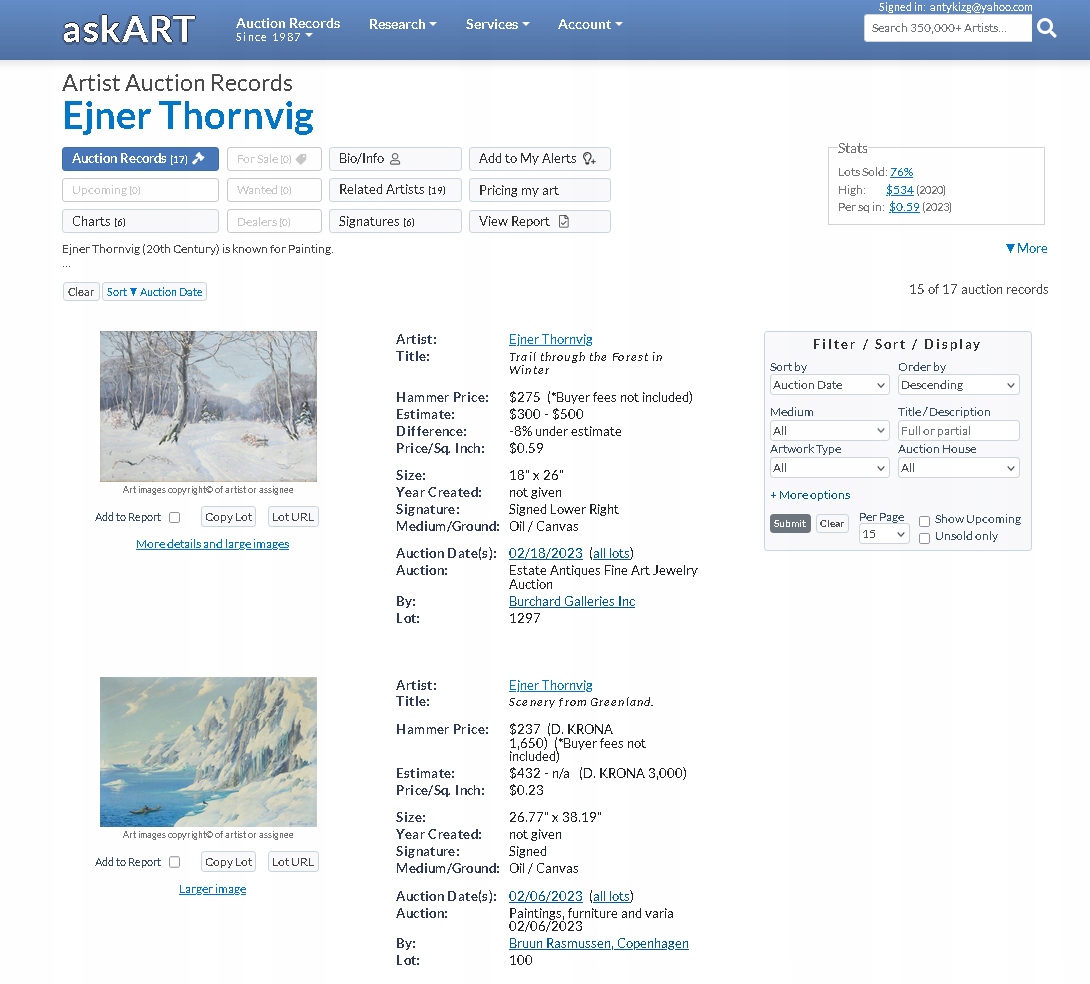The image size is (1090, 984).
Task: Click the tag icon on For Sale
Action: (x=301, y=158)
